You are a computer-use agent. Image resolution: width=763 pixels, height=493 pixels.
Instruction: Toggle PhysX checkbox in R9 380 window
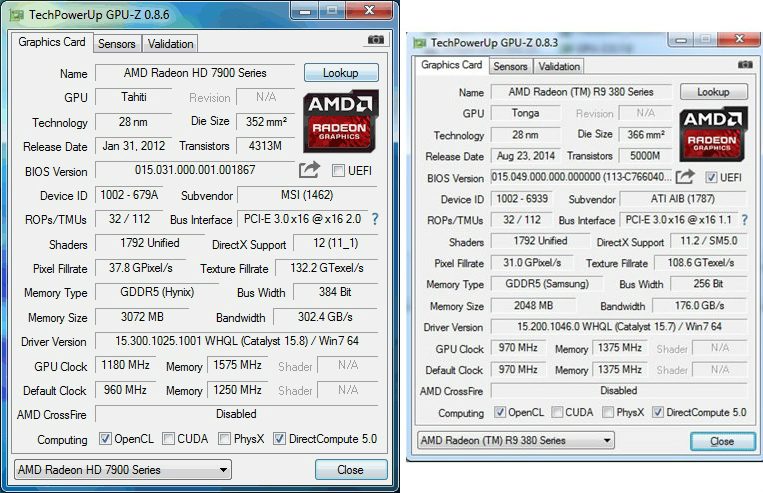coord(608,412)
